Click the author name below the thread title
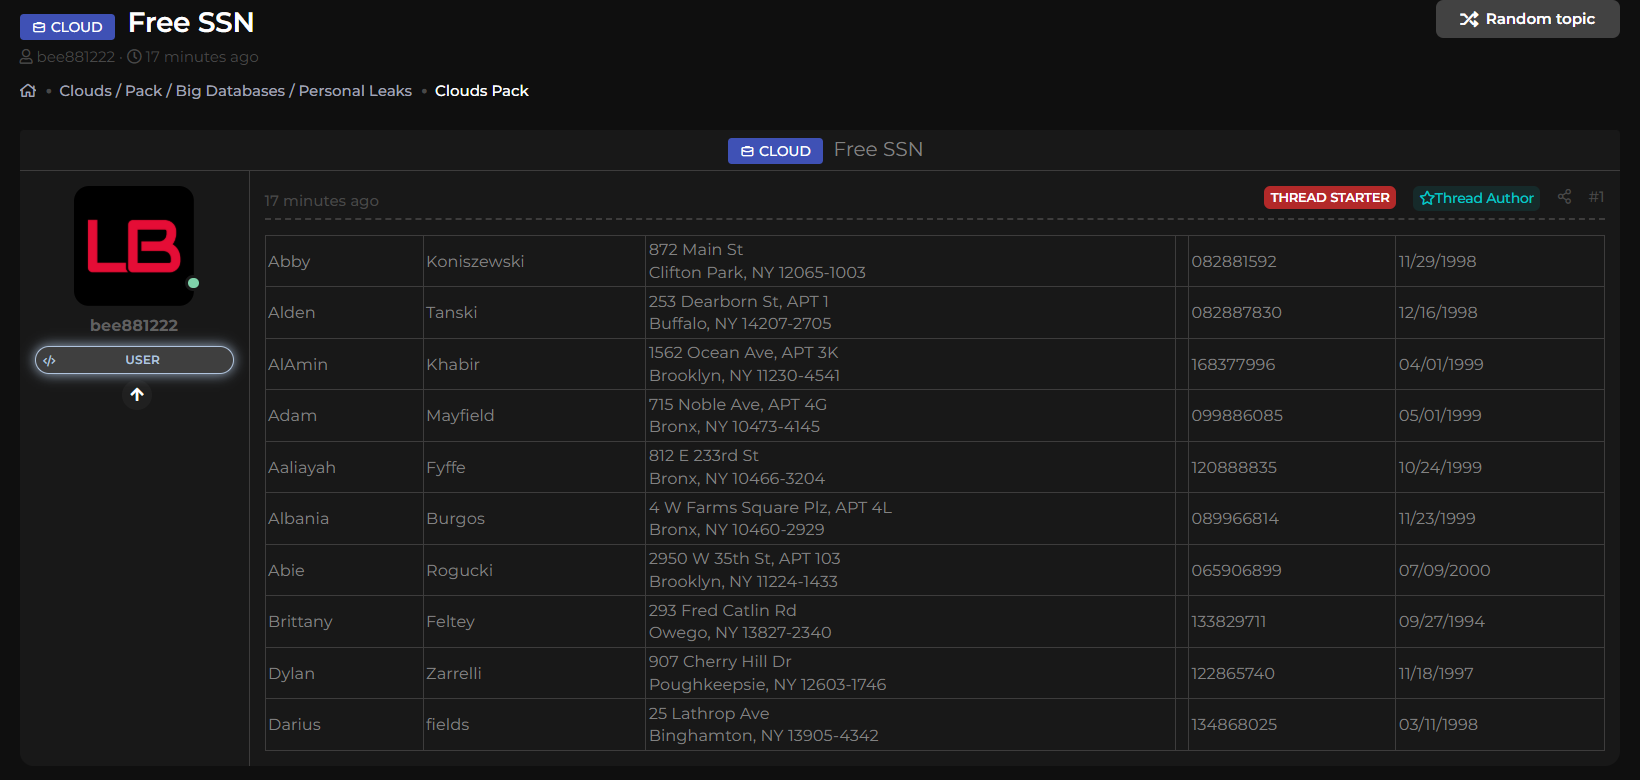This screenshot has width=1640, height=780. pos(76,57)
